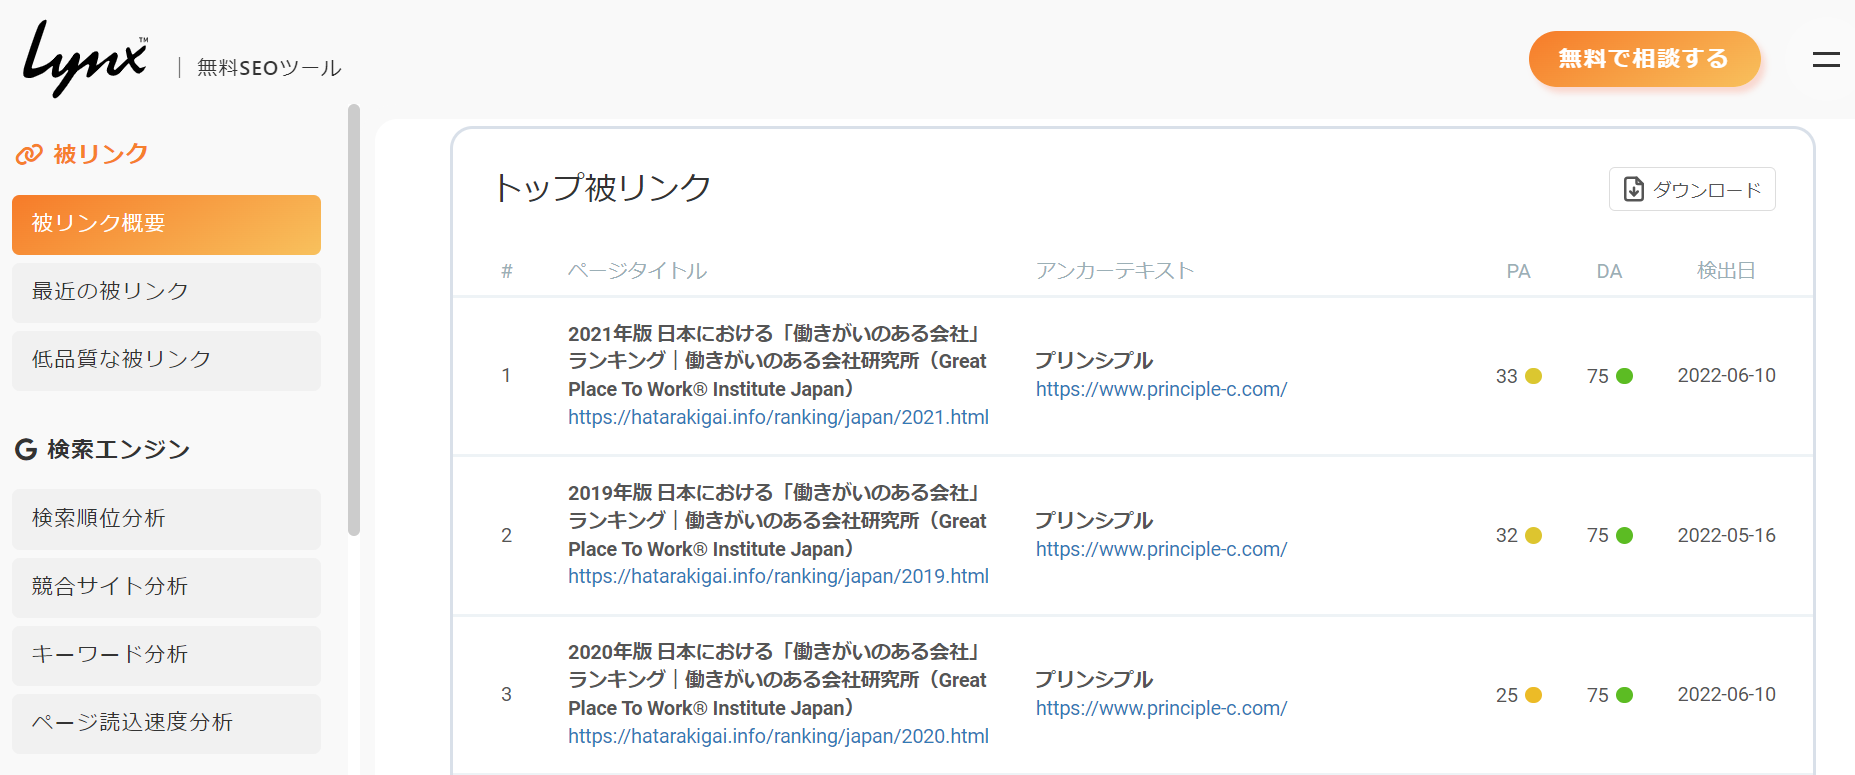This screenshot has height=775, width=1855.
Task: Click the Lynx logo
Action: pyautogui.click(x=85, y=60)
